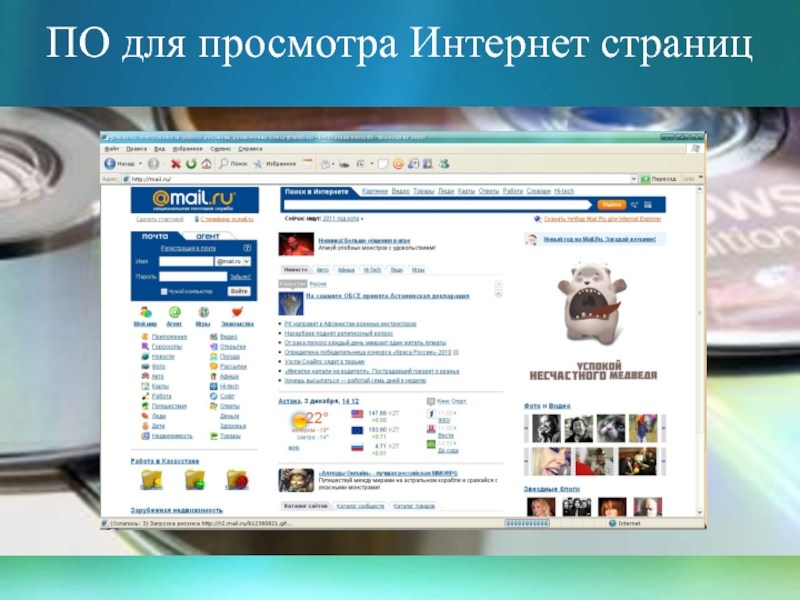Click the green Refresh page icon
Viewport: 800px width, 600px height.
tap(190, 163)
